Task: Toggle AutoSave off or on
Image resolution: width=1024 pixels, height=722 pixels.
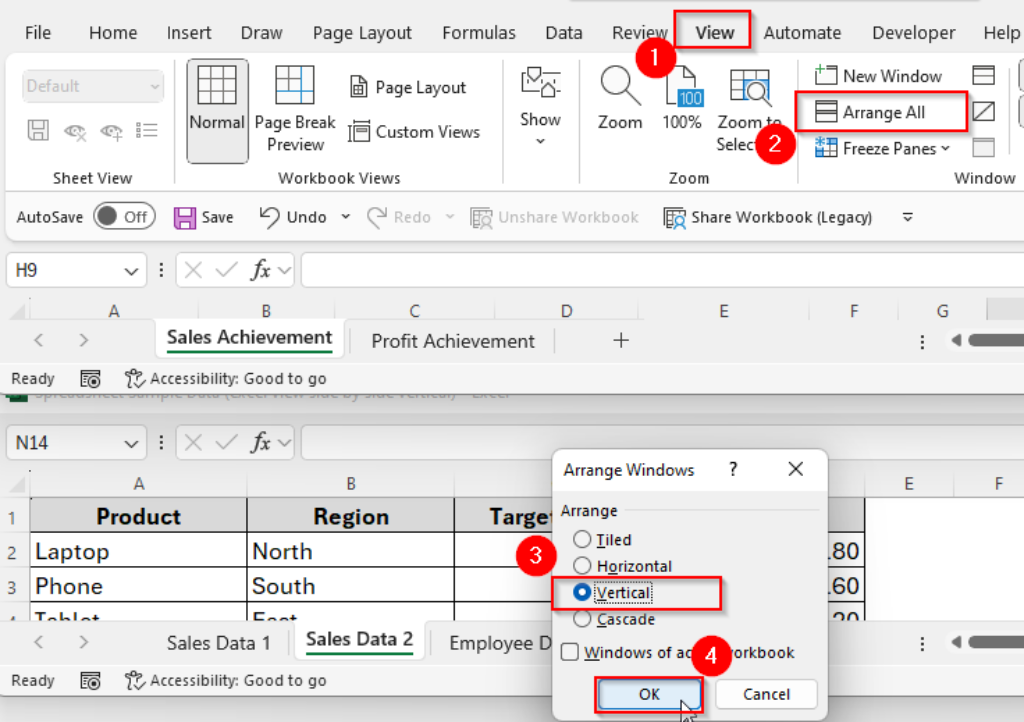Action: point(124,215)
